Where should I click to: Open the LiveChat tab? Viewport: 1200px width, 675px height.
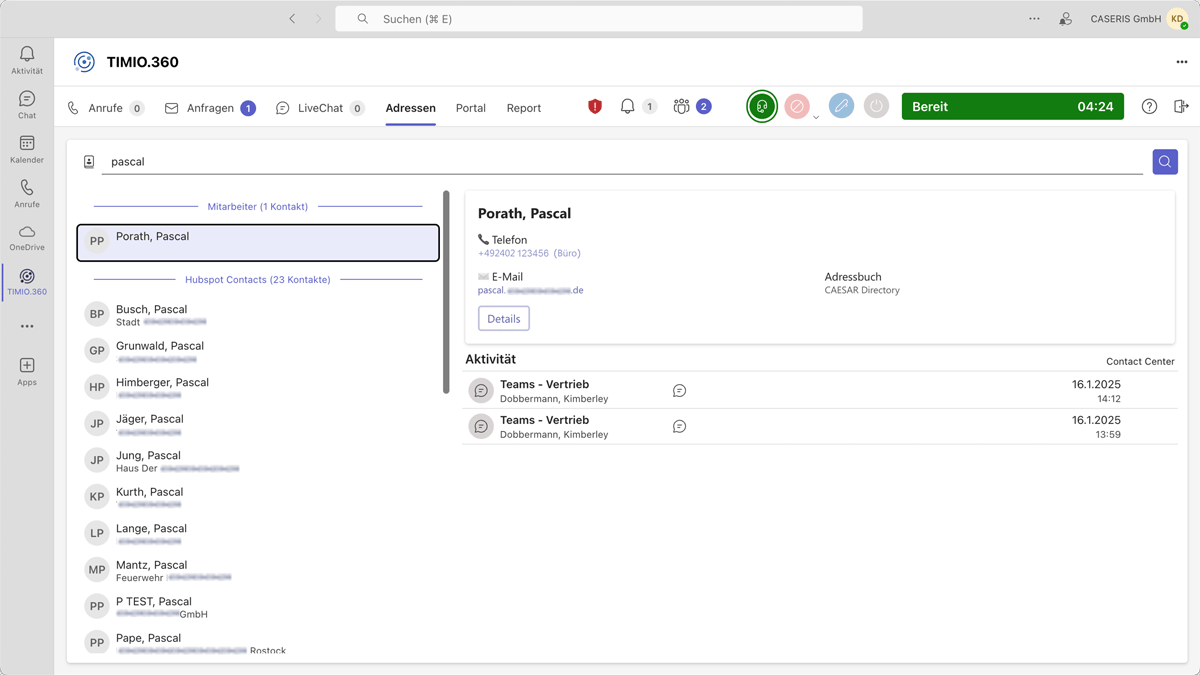(x=320, y=108)
